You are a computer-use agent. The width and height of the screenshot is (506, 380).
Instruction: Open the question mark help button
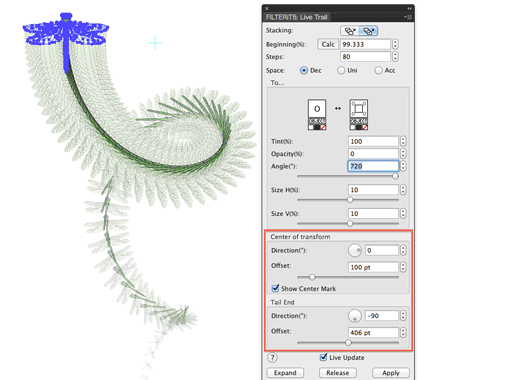pyautogui.click(x=272, y=358)
